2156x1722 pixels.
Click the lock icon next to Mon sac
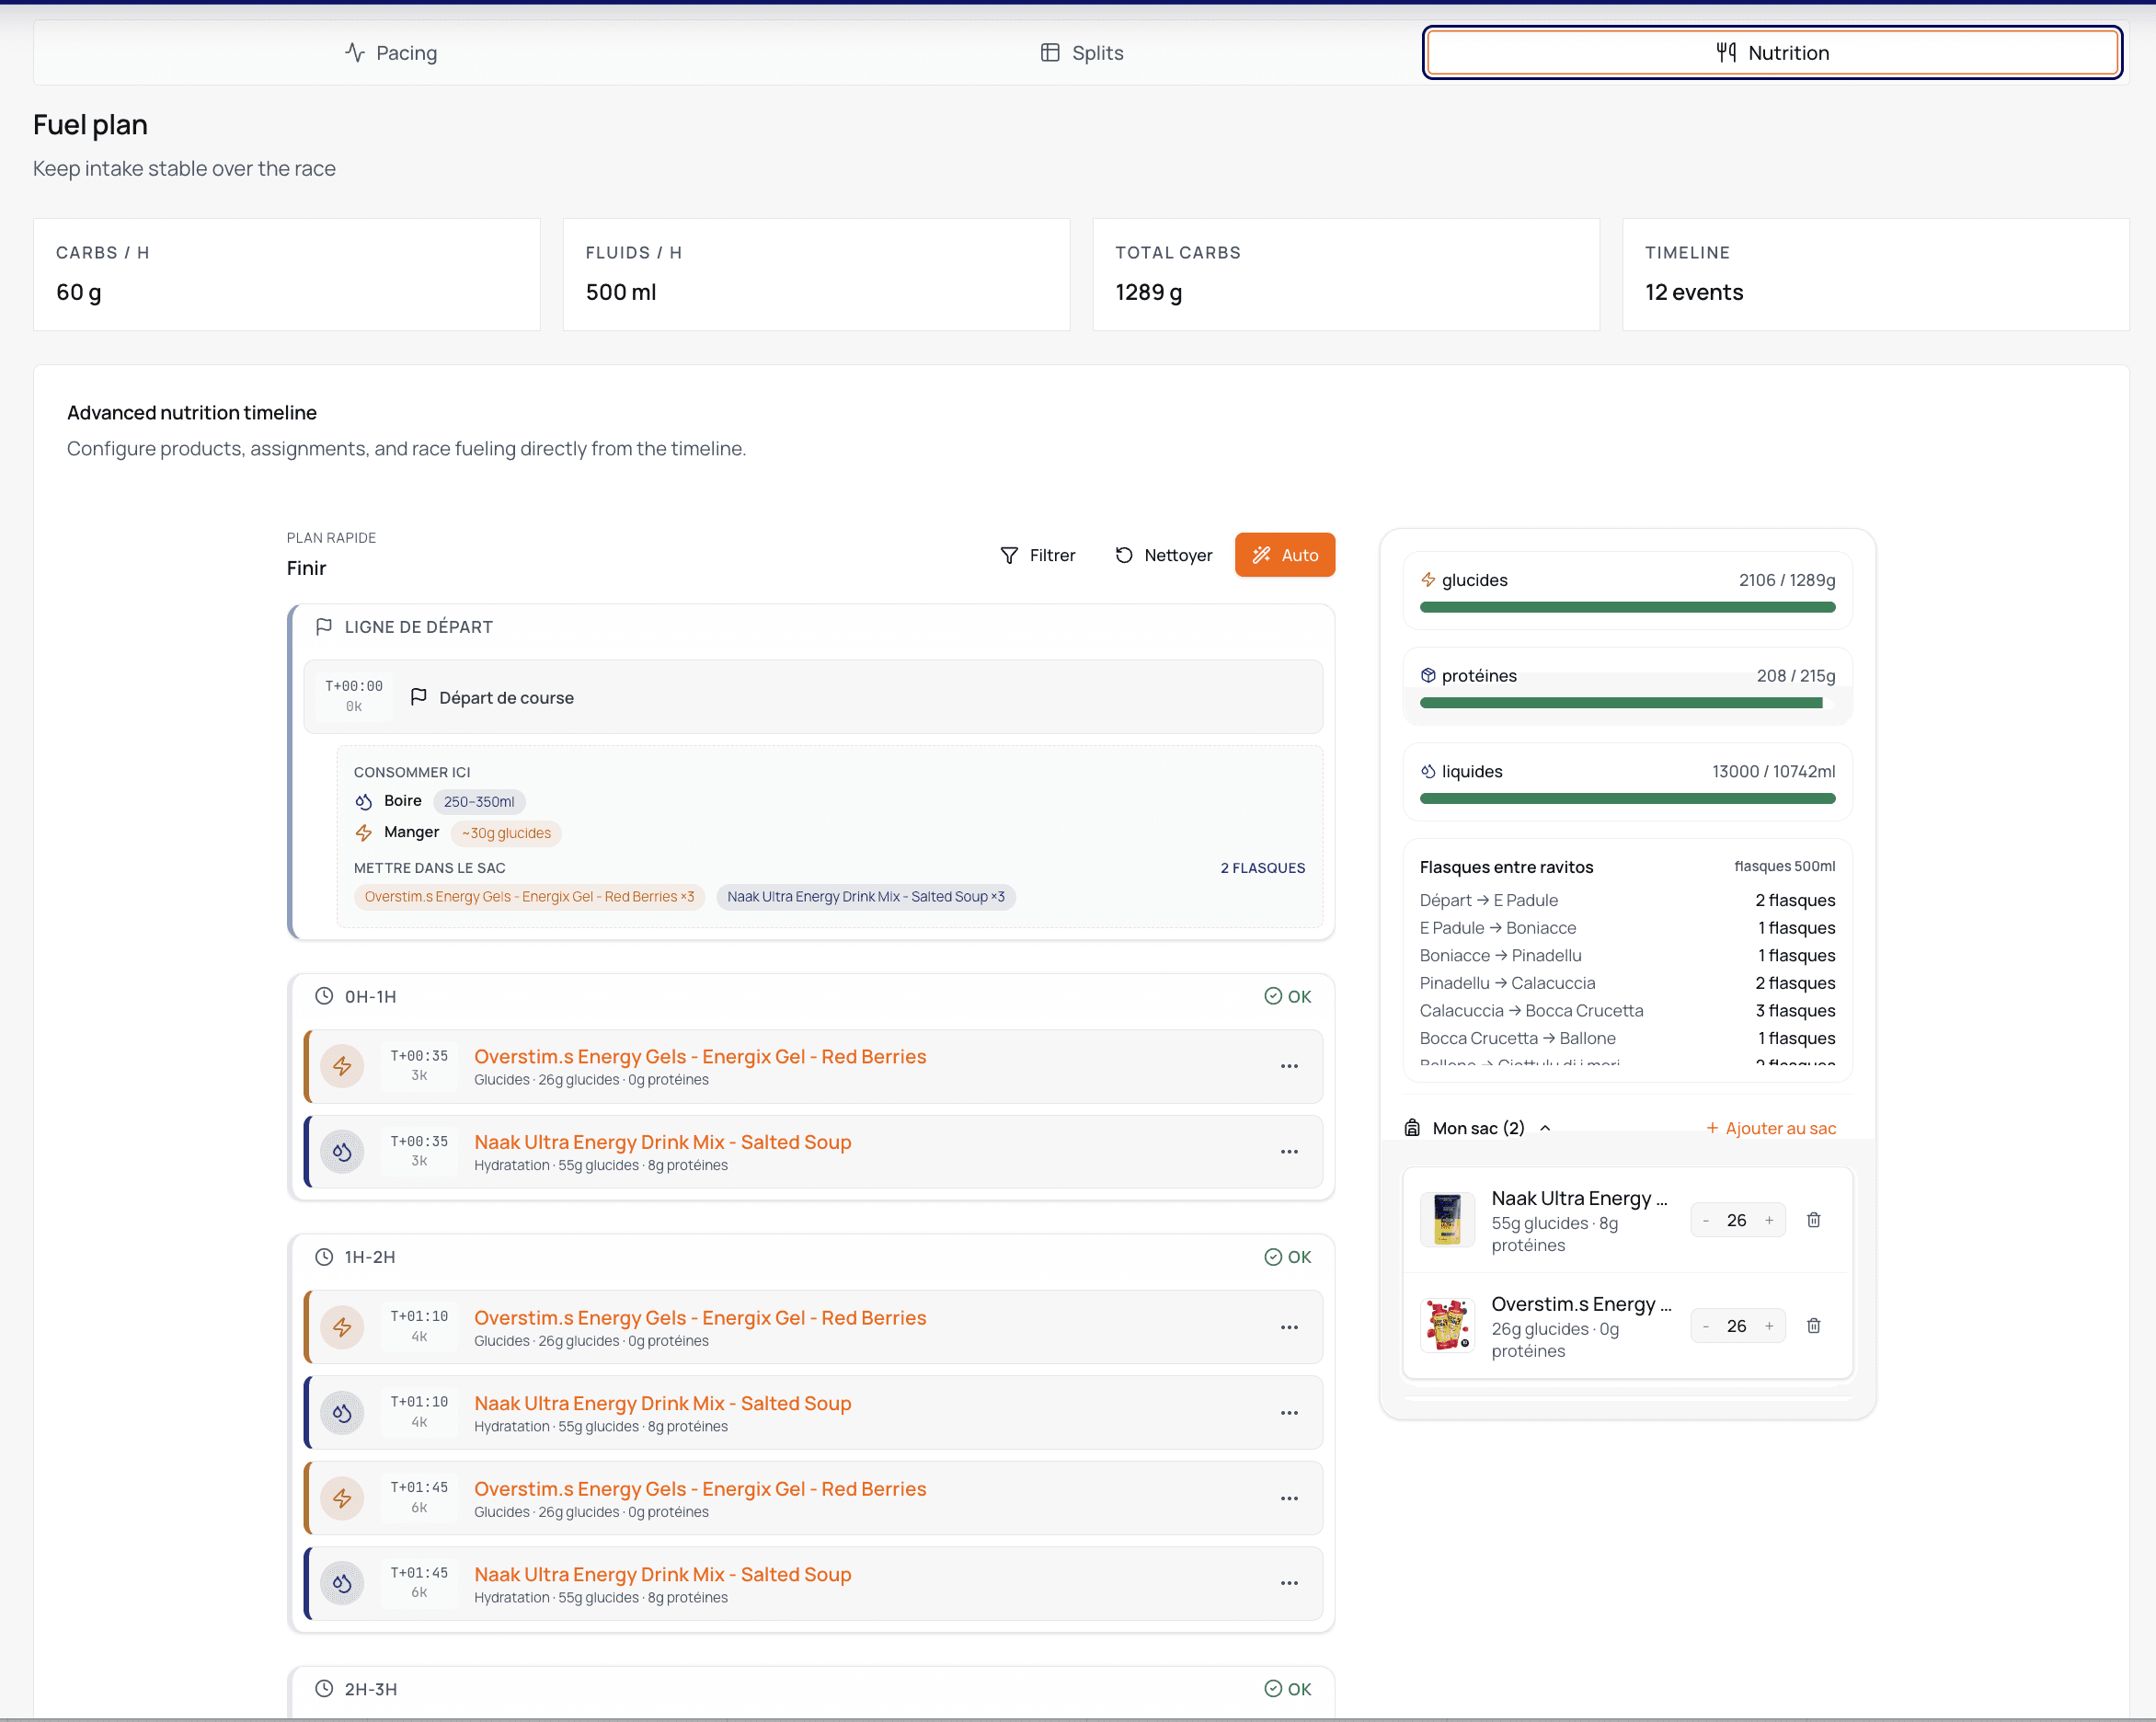[x=1413, y=1127]
